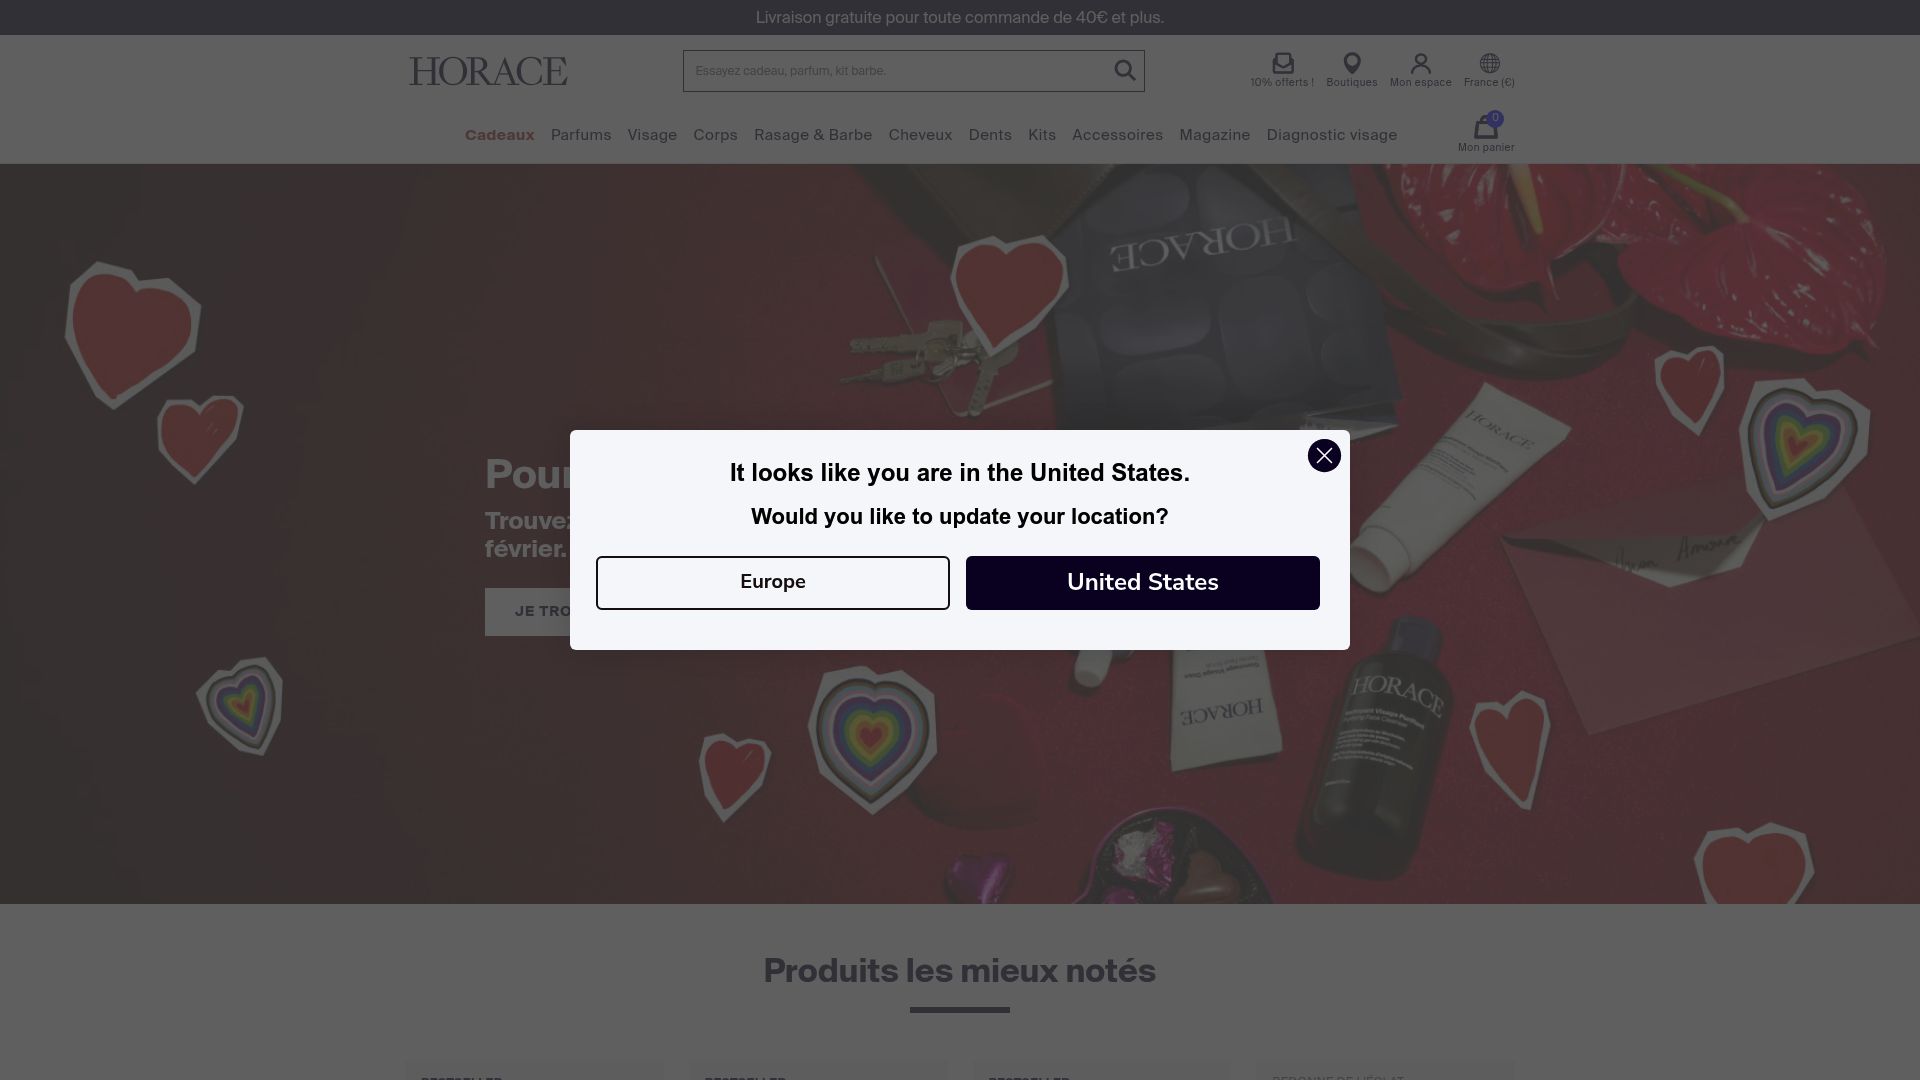Viewport: 1920px width, 1080px height.
Task: Open the Accessoires menu
Action: (x=1117, y=135)
